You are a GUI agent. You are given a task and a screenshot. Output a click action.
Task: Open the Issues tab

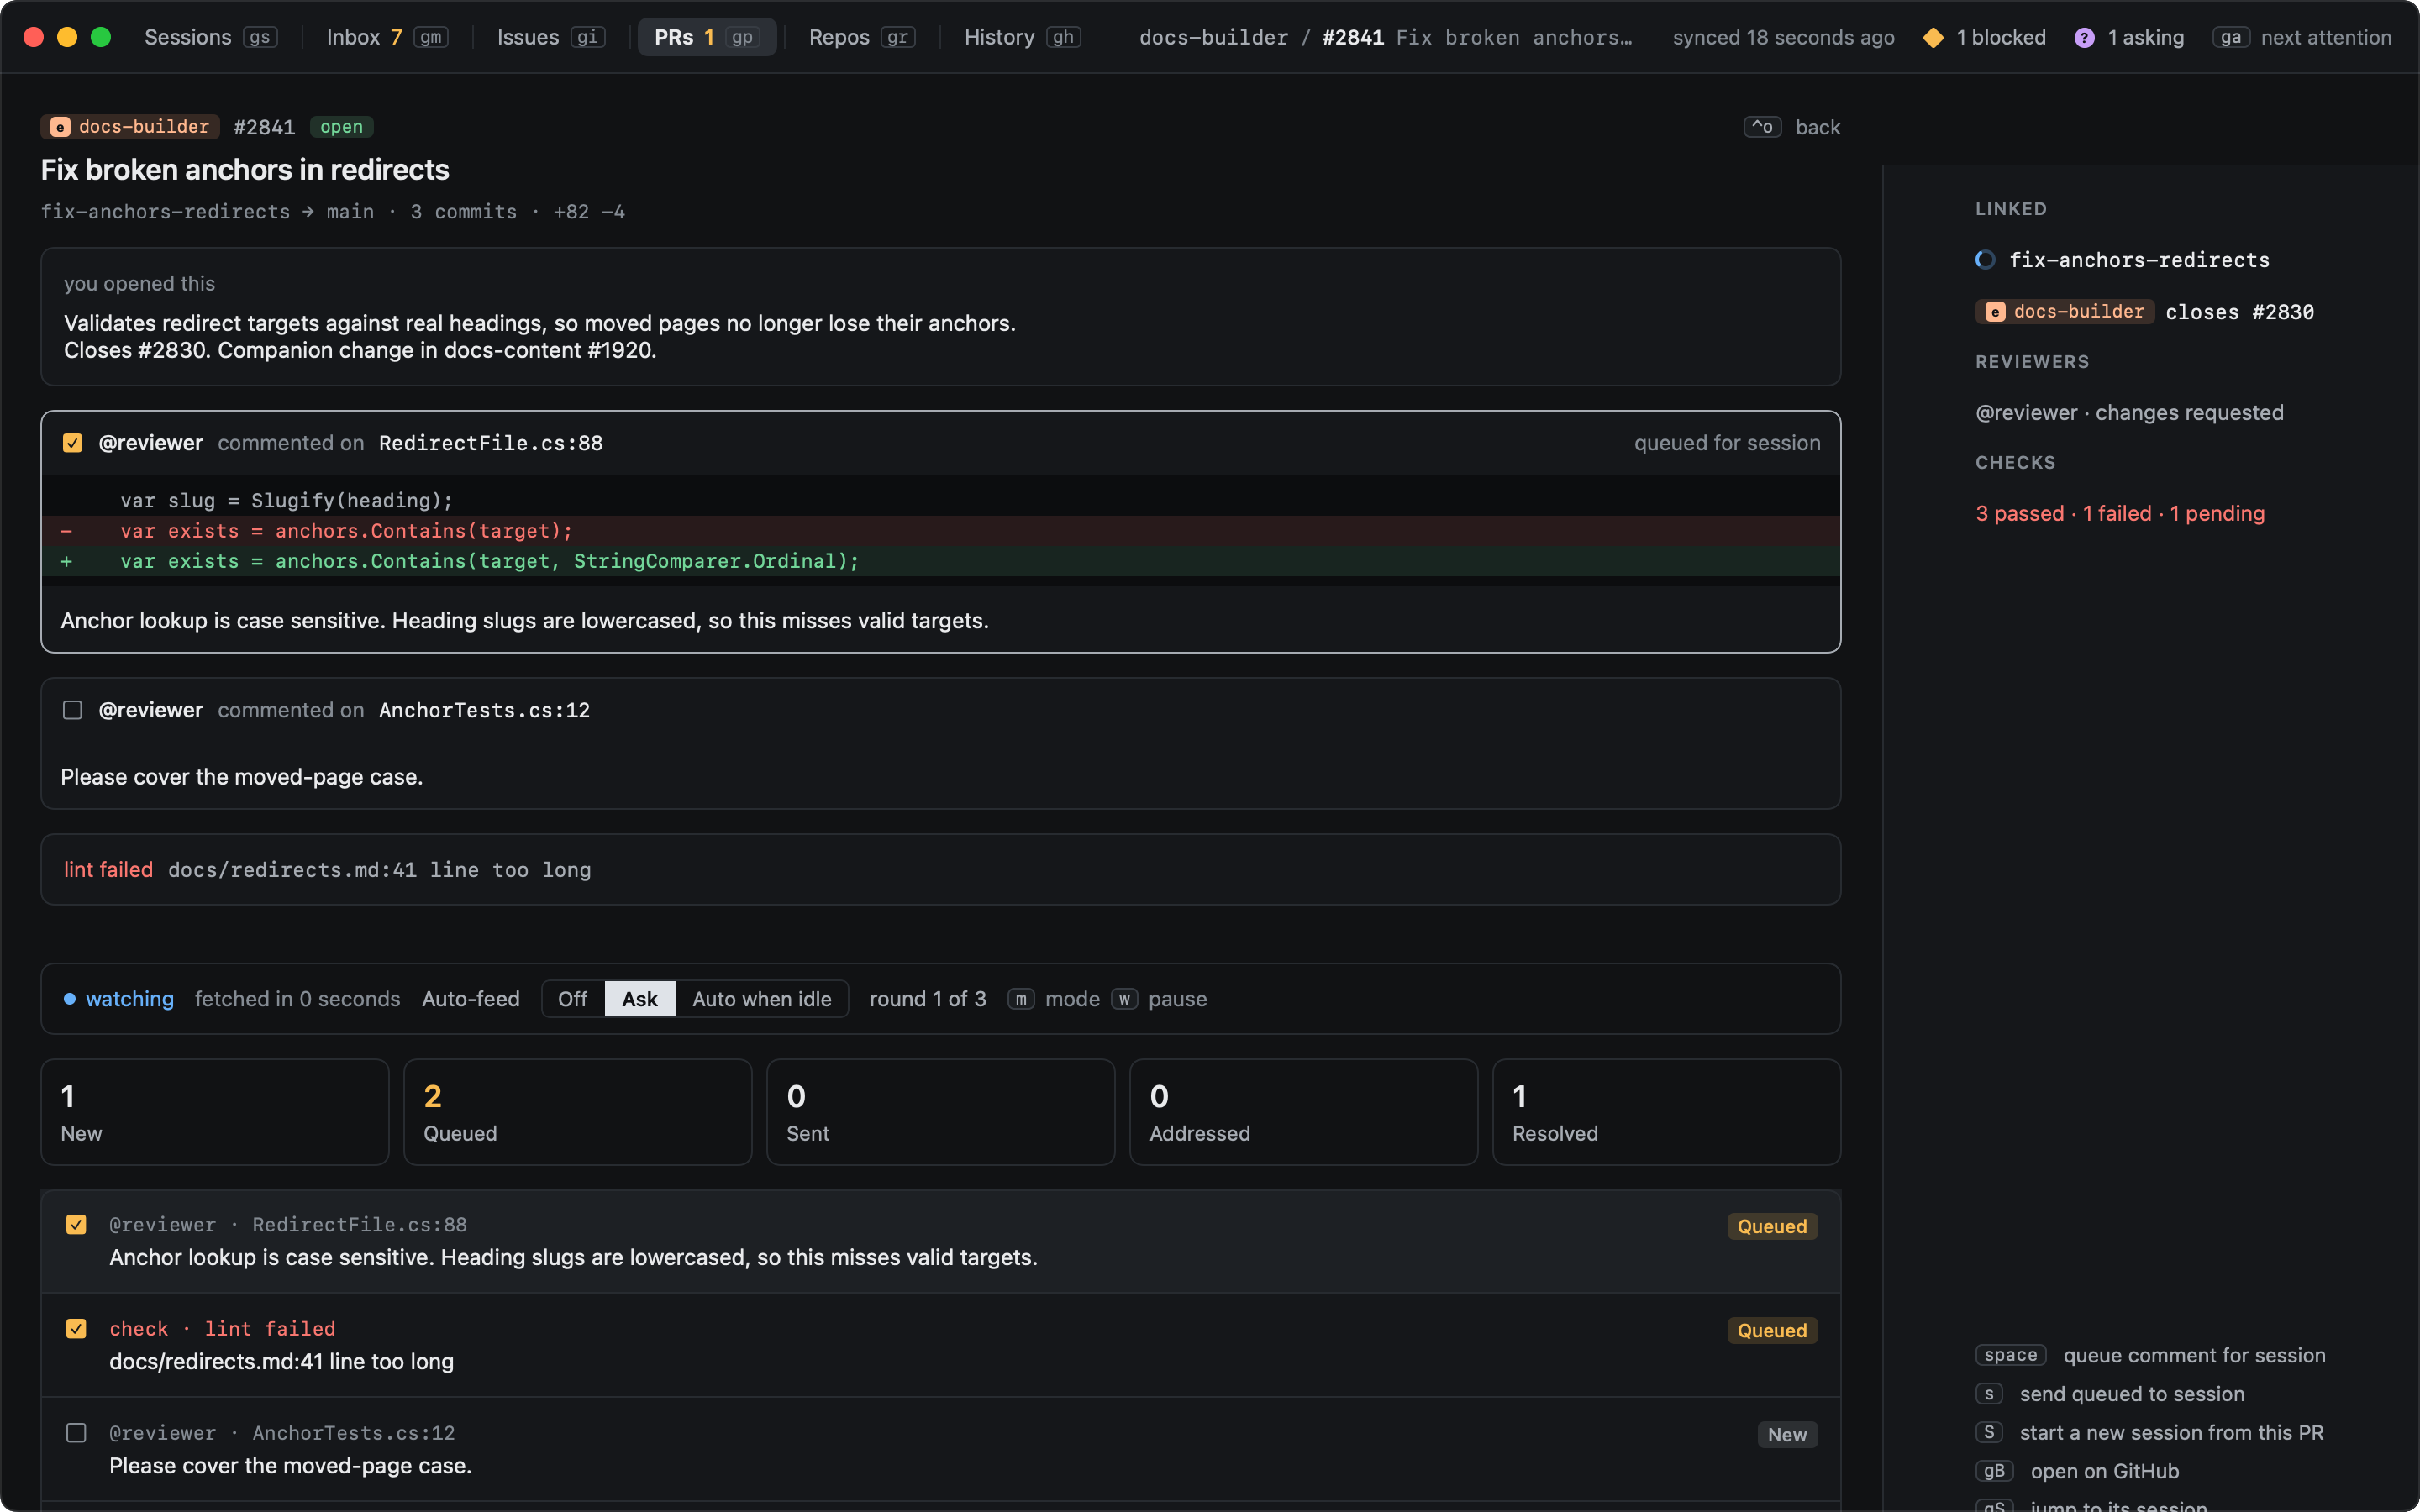point(550,37)
